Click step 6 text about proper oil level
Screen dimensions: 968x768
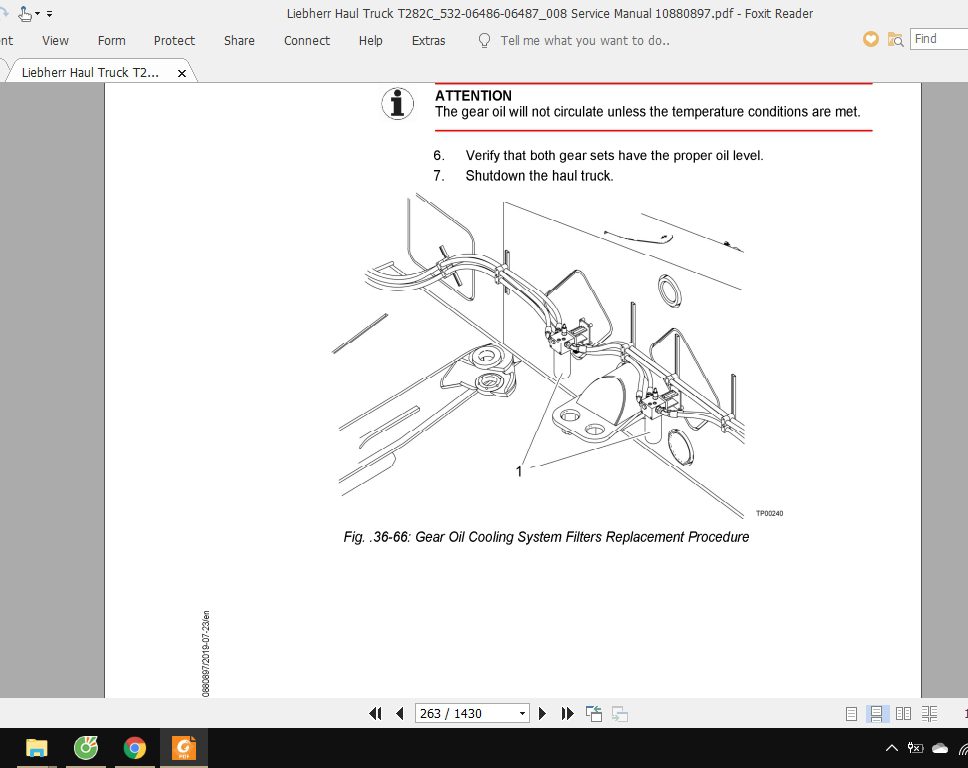[614, 156]
